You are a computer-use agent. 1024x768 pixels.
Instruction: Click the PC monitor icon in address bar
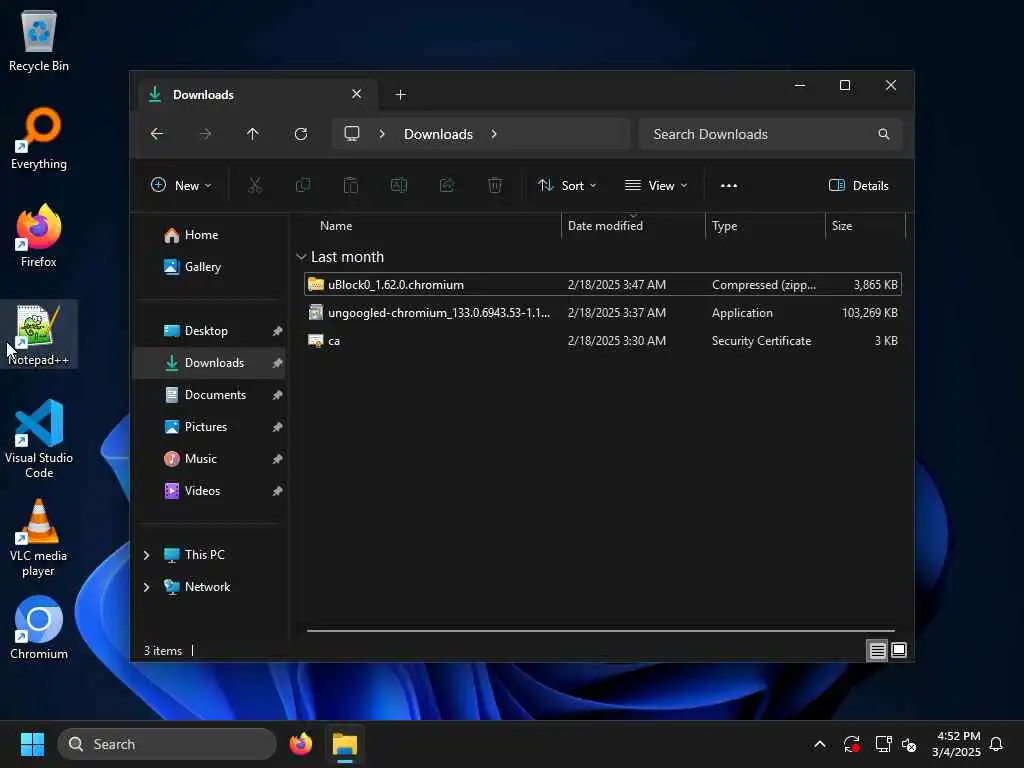[x=352, y=134]
